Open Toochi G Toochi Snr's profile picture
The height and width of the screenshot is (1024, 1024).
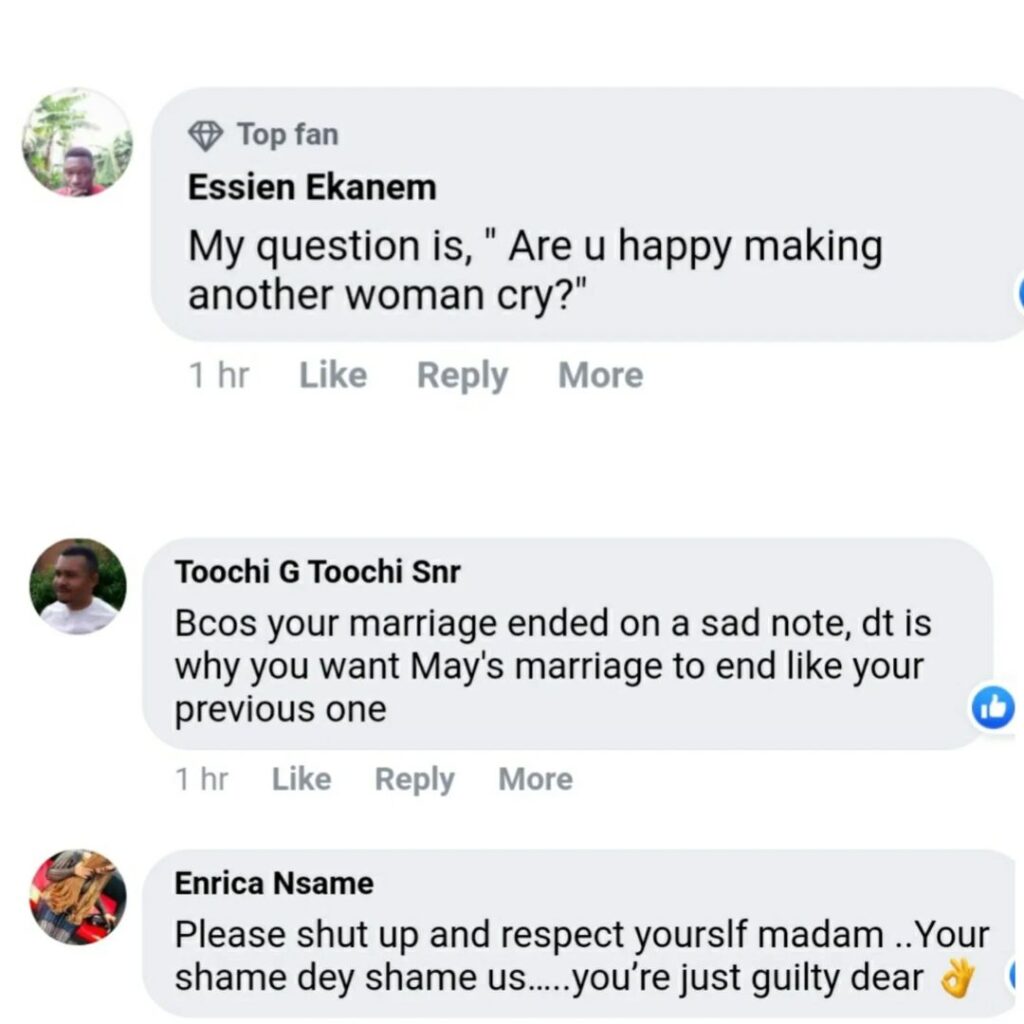[x=78, y=587]
